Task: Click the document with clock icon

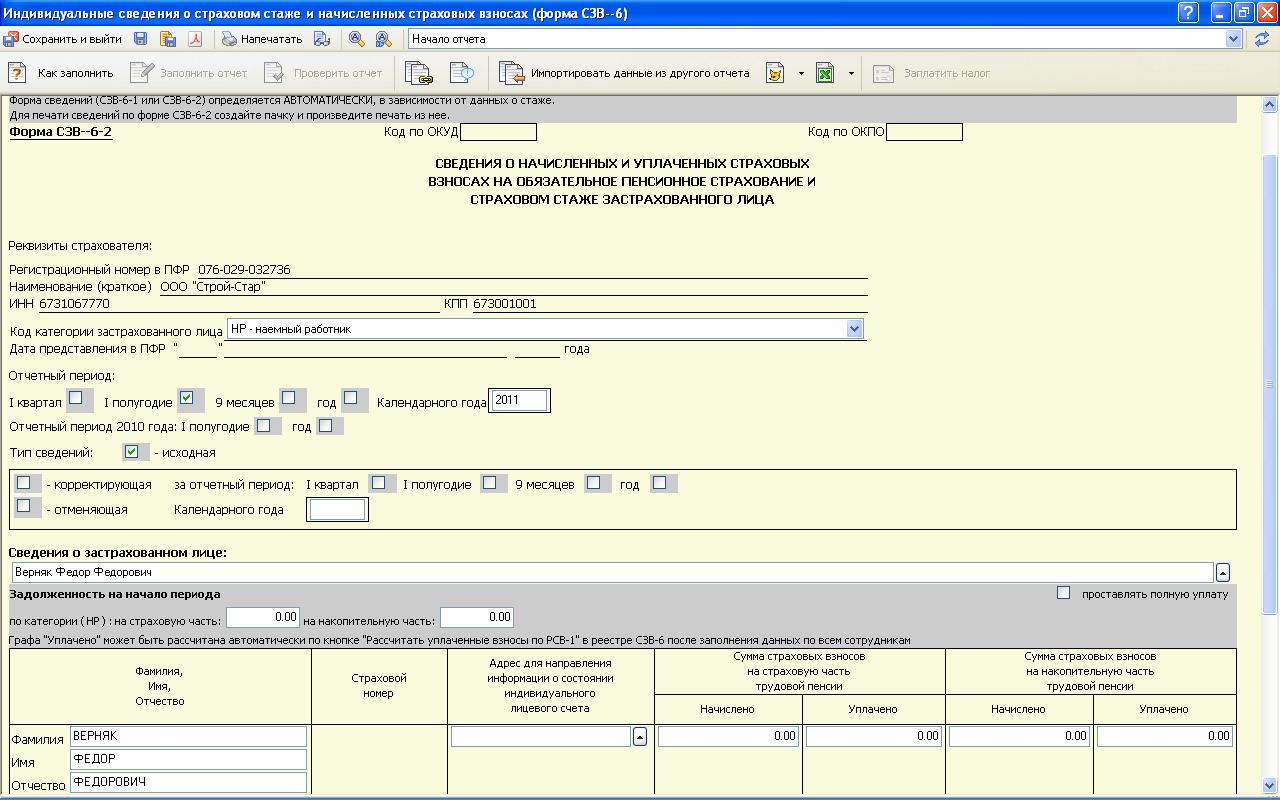Action: click(461, 73)
